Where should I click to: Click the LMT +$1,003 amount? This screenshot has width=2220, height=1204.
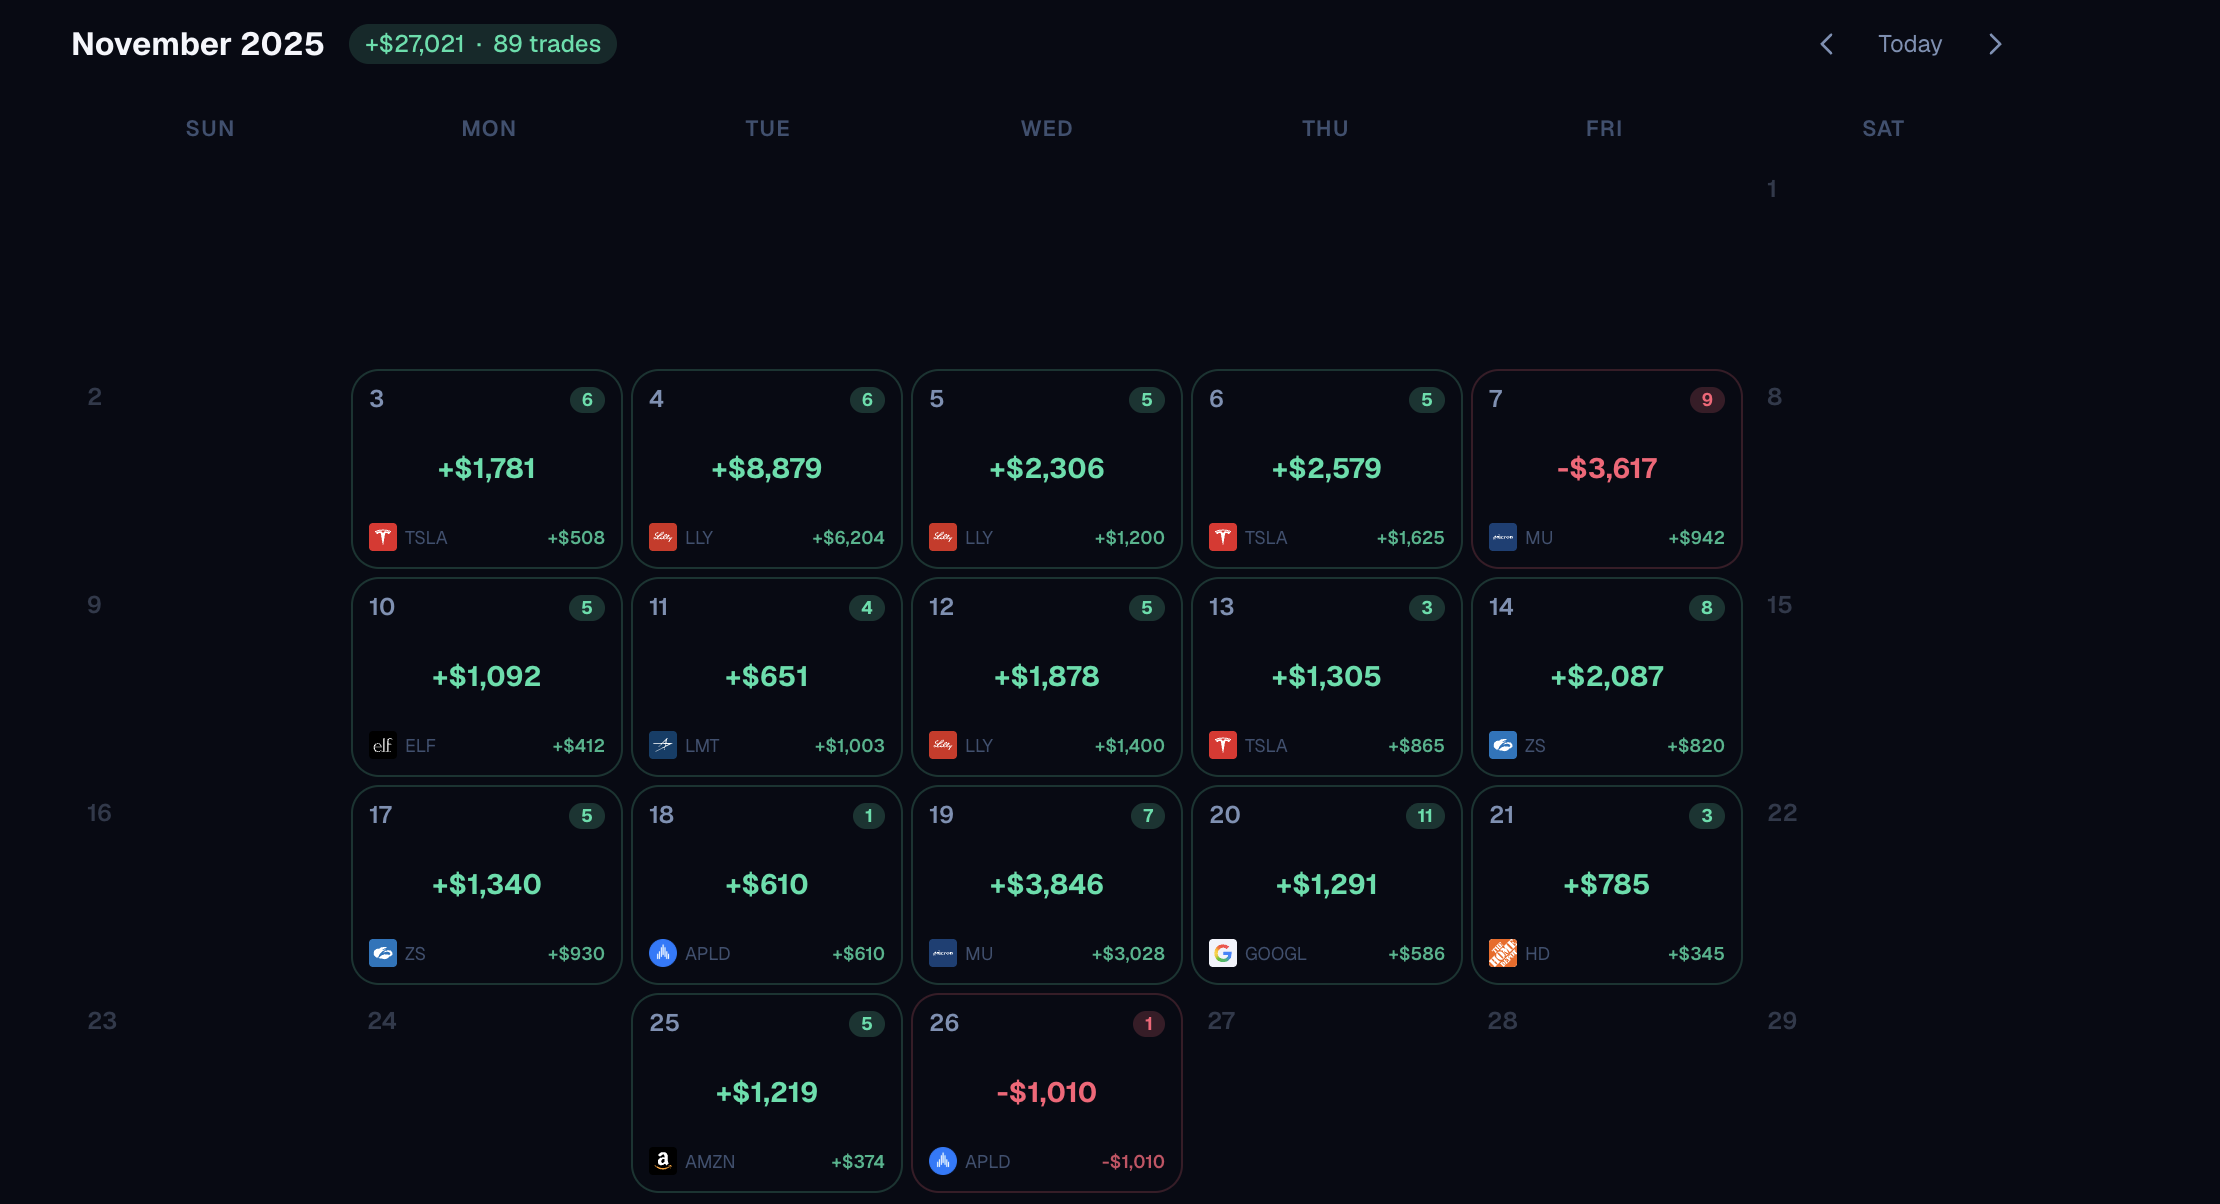pyautogui.click(x=849, y=745)
